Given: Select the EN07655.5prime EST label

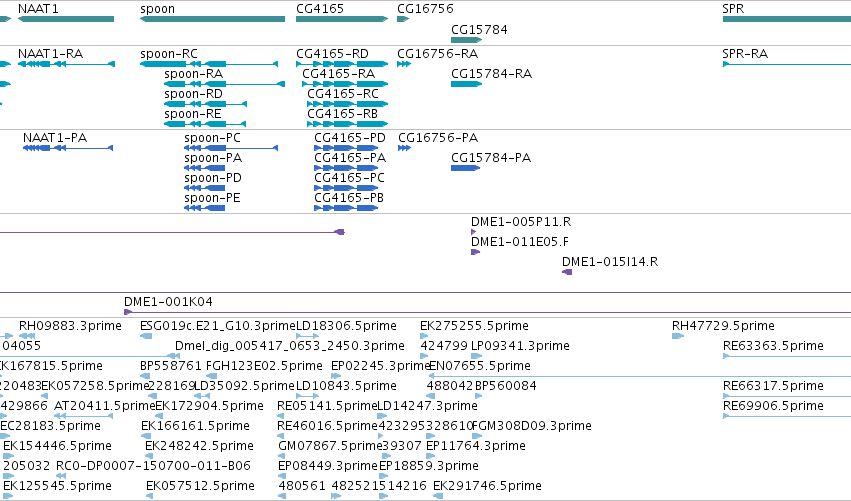Looking at the screenshot, I should click(x=480, y=366).
